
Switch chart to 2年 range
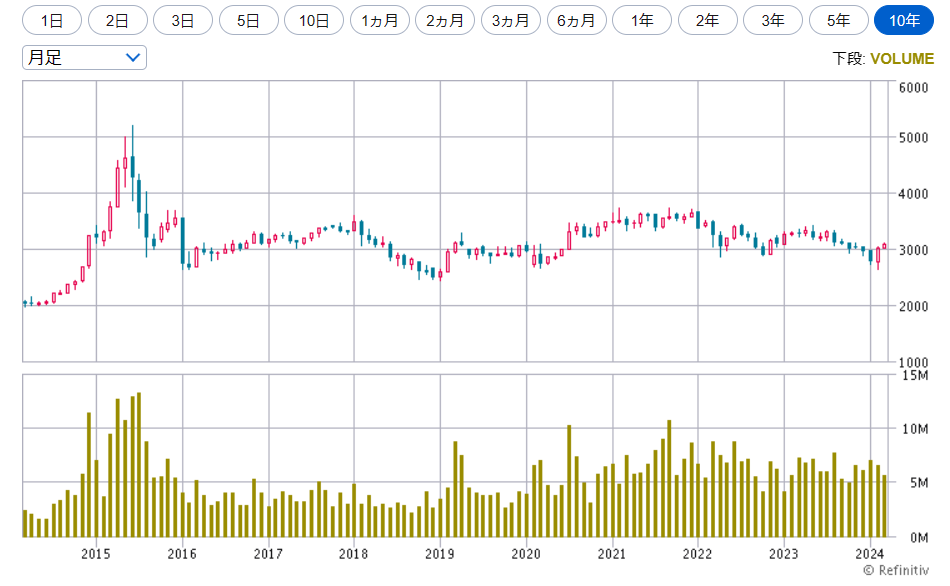click(x=707, y=20)
